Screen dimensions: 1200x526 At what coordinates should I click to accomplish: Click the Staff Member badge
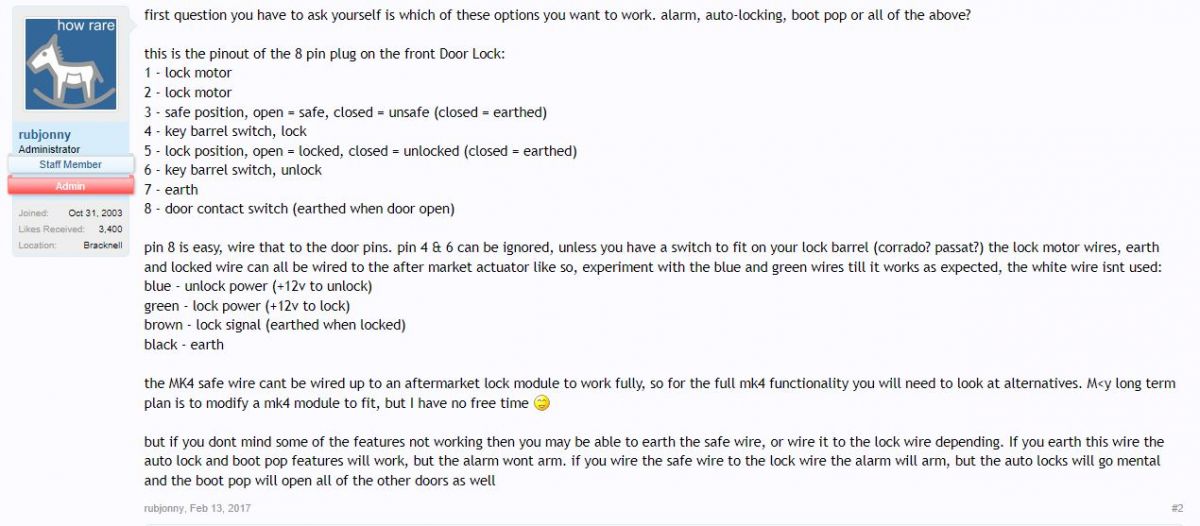click(x=70, y=165)
